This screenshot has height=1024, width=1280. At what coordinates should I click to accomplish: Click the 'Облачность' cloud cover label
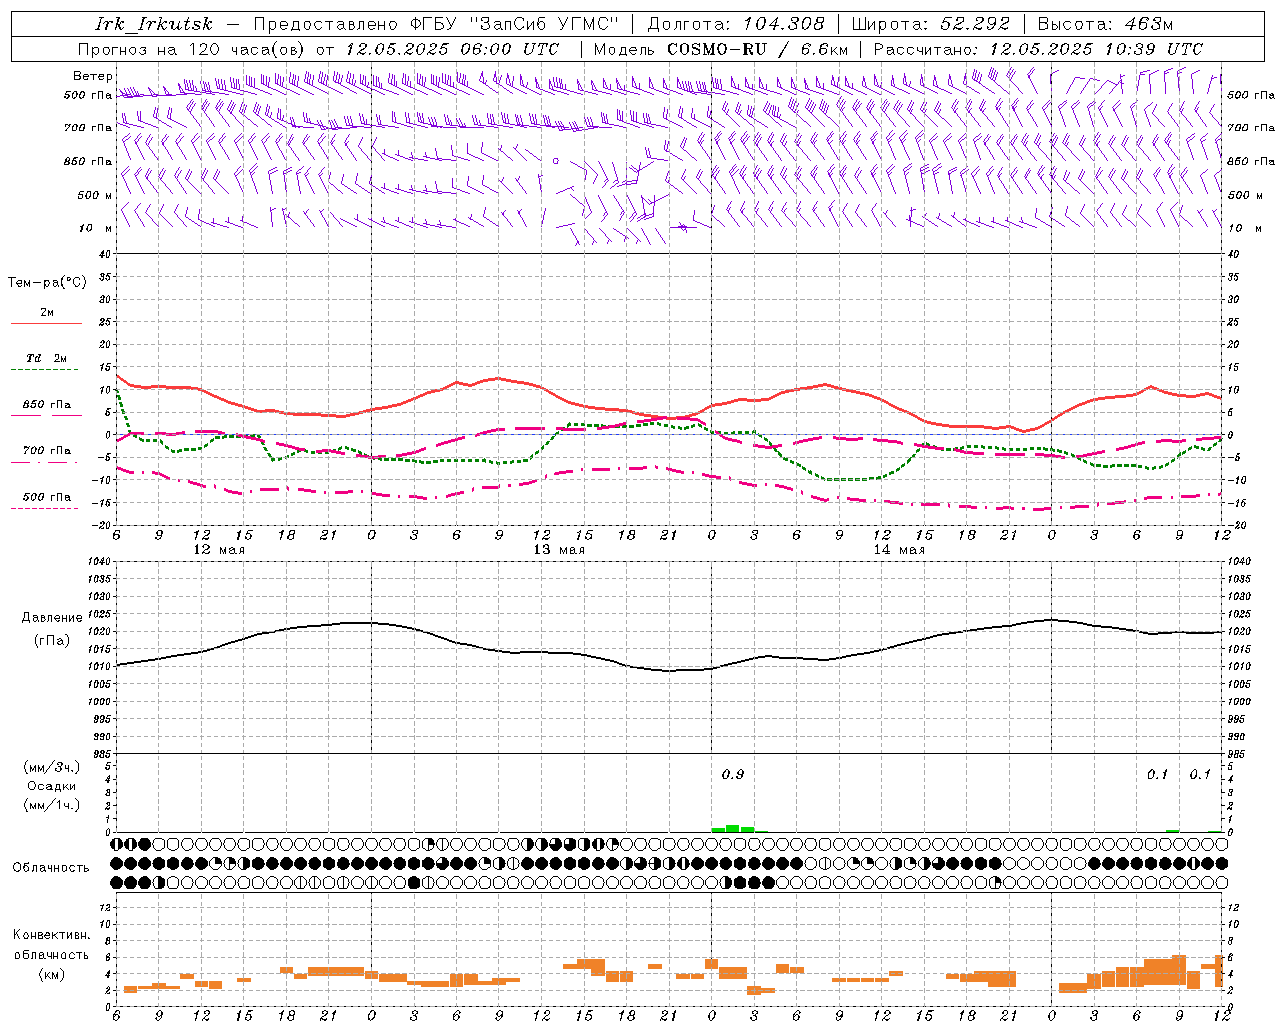tap(51, 868)
